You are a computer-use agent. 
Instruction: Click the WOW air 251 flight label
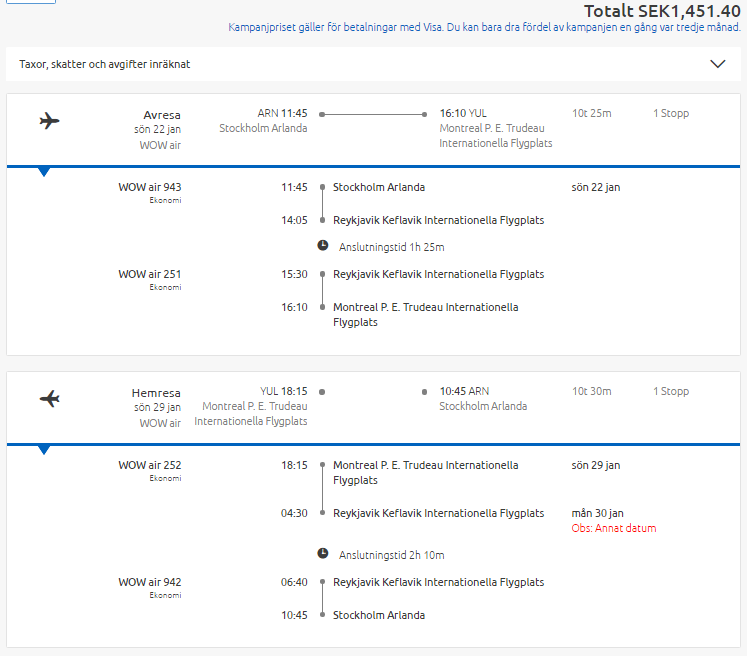[150, 274]
